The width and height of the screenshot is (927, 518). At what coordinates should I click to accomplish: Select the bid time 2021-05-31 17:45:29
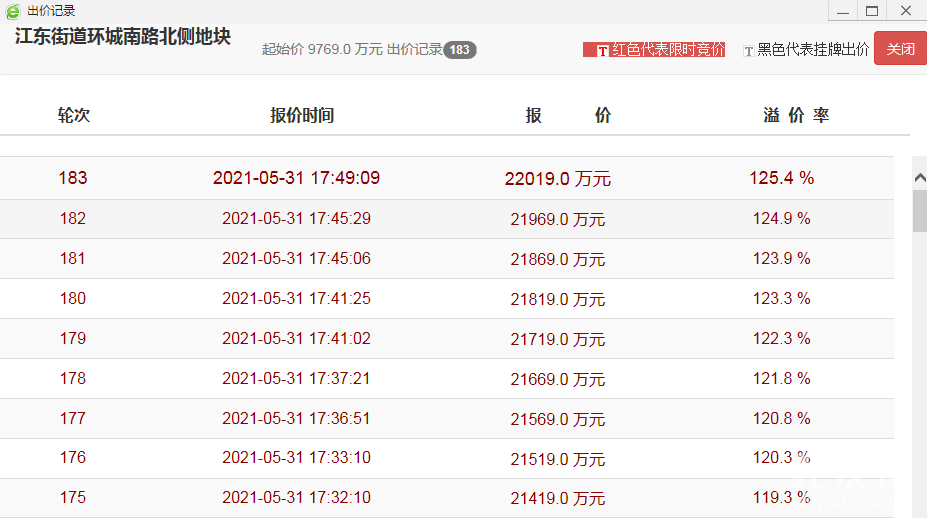[x=296, y=218]
